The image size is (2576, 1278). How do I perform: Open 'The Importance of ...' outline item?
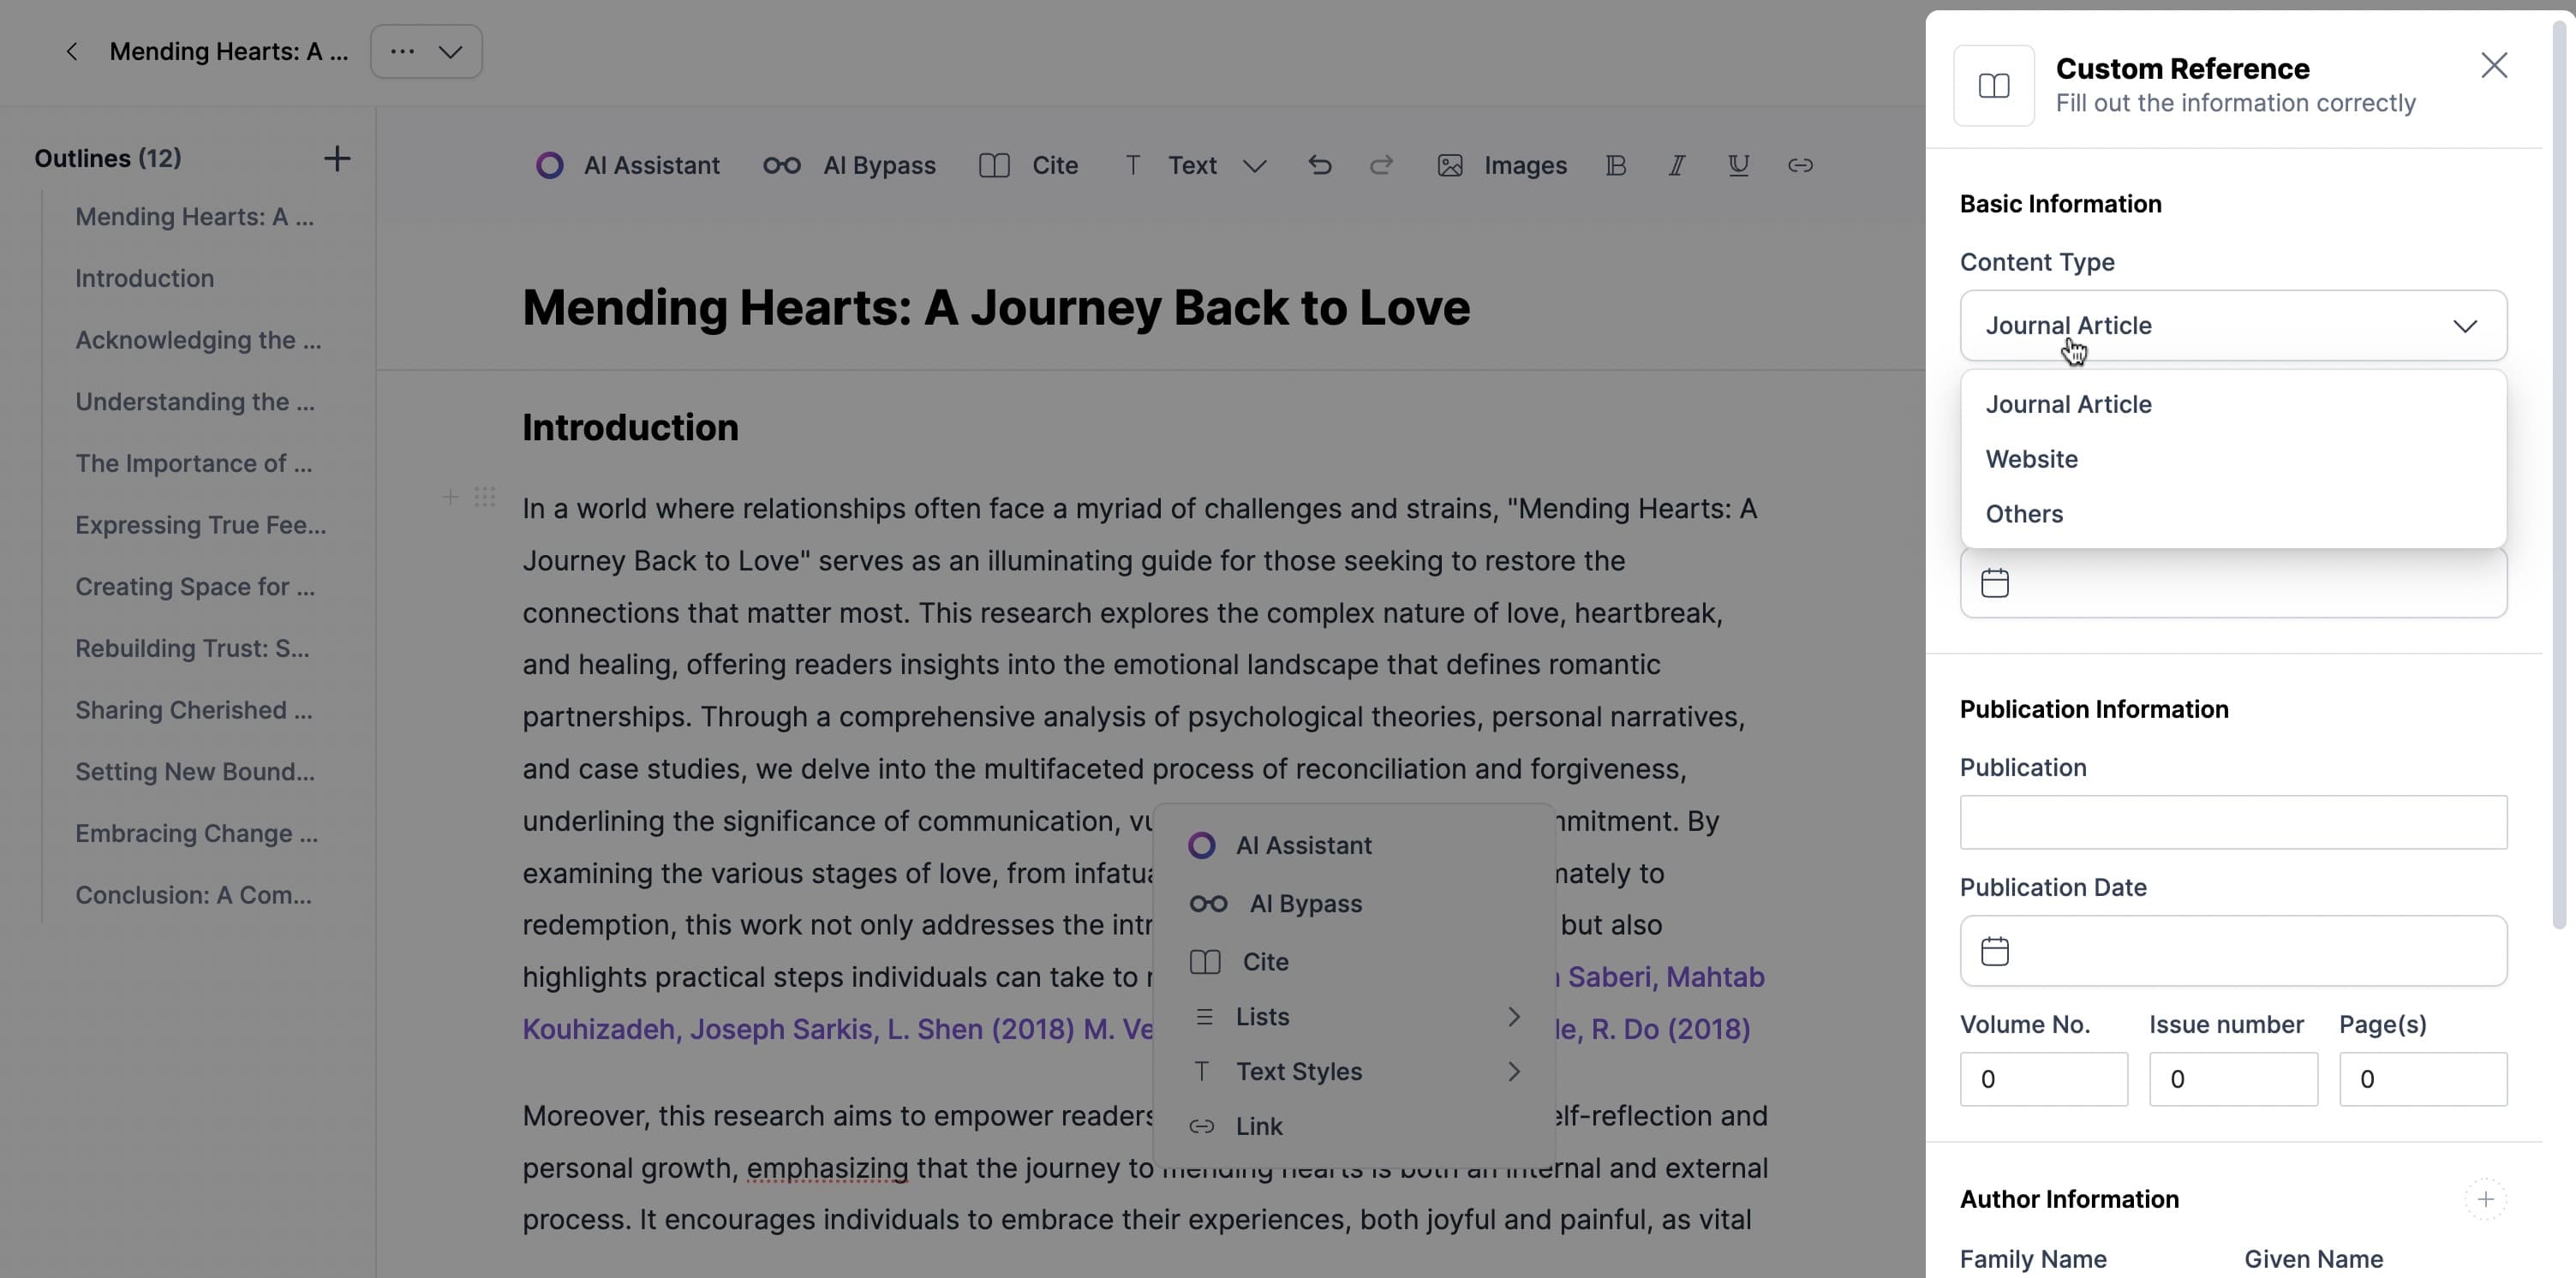point(194,464)
